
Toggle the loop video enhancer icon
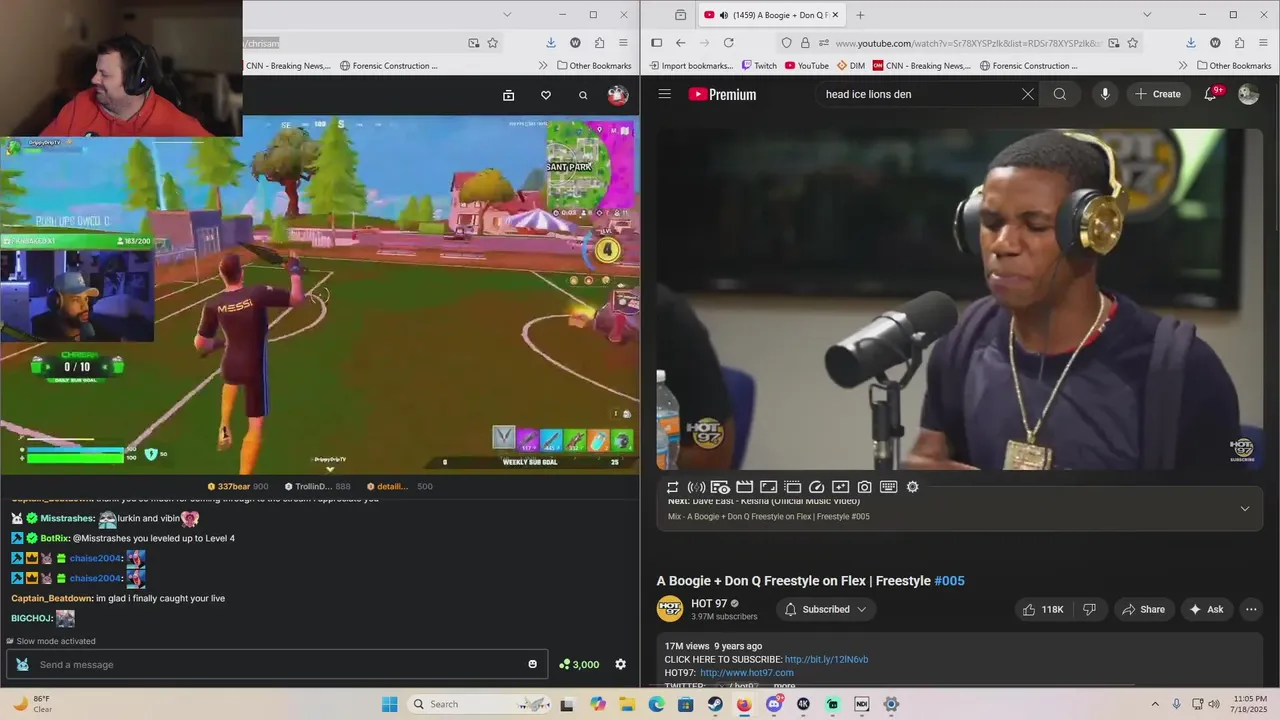point(673,487)
